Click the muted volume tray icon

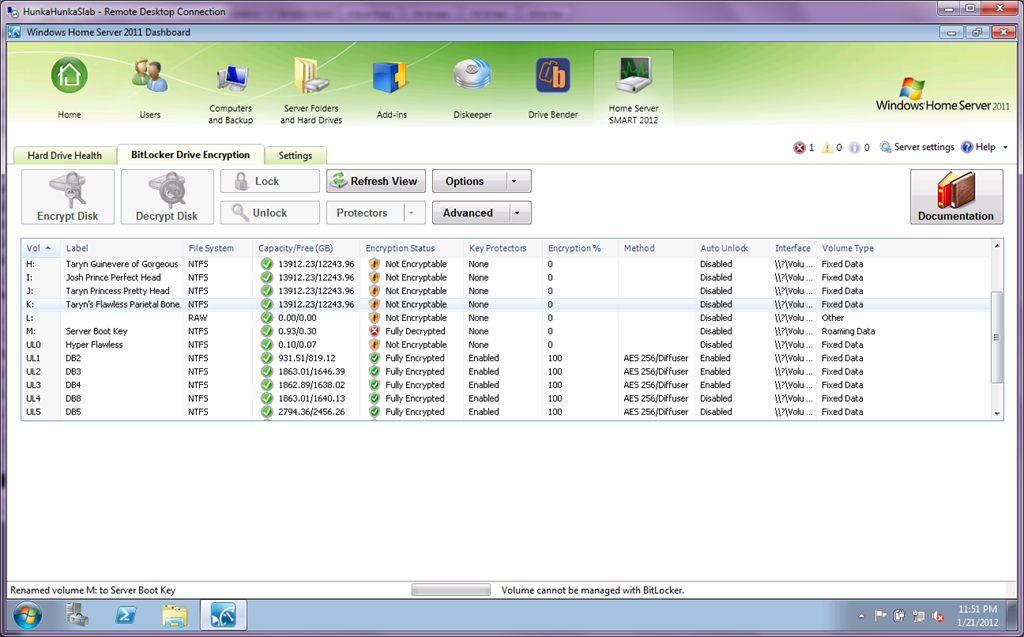[x=938, y=615]
